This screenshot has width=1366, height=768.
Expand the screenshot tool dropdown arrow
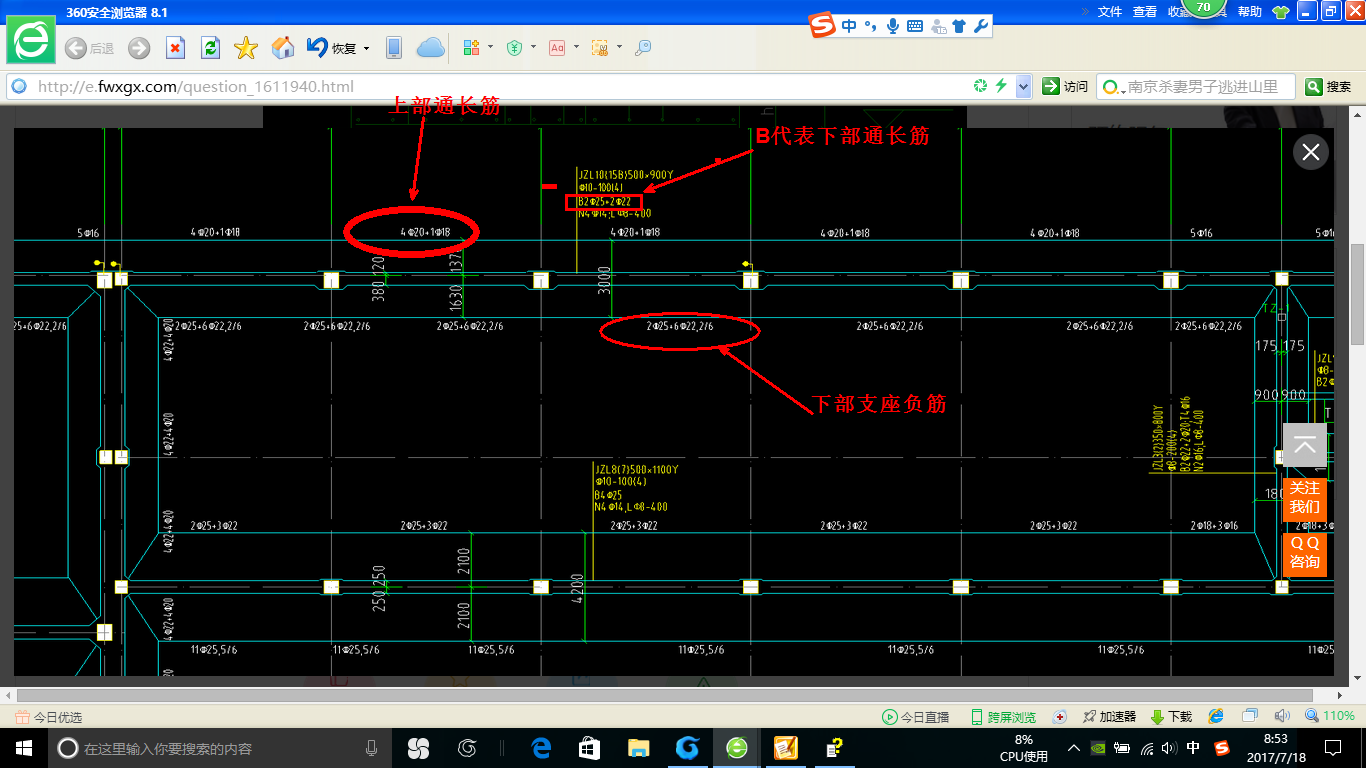619,48
